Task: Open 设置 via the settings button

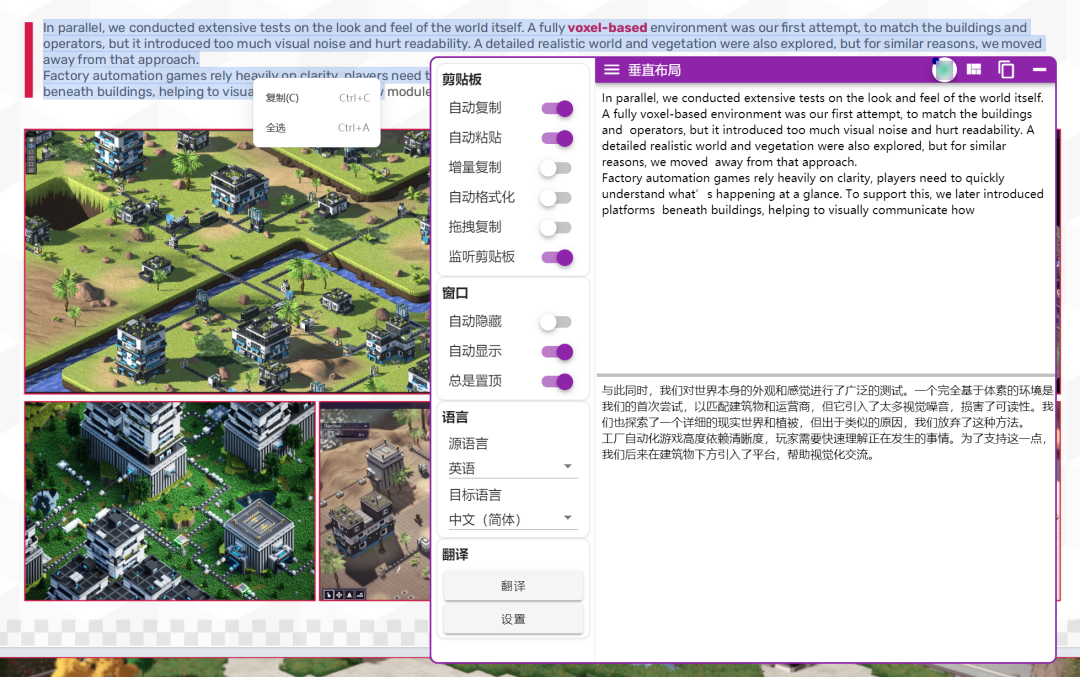Action: [513, 618]
